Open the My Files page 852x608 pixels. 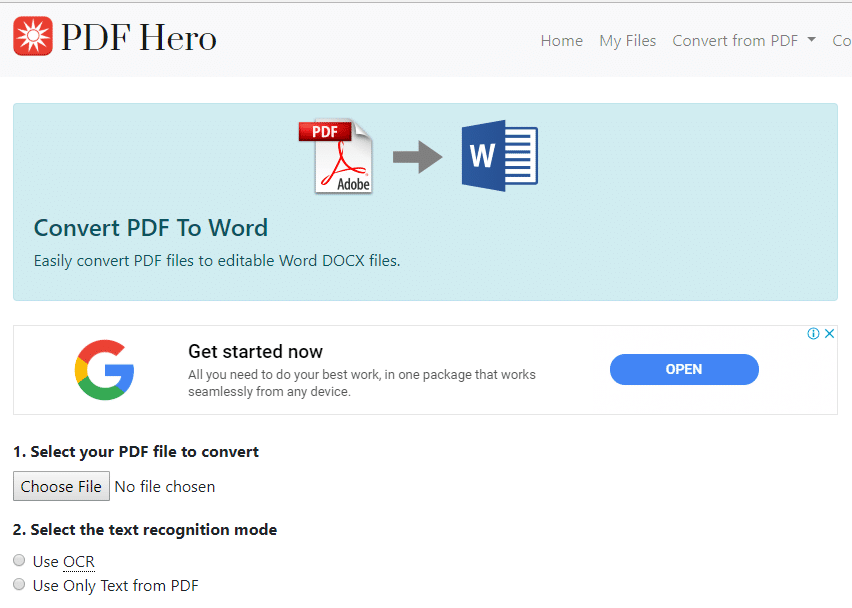tap(628, 41)
